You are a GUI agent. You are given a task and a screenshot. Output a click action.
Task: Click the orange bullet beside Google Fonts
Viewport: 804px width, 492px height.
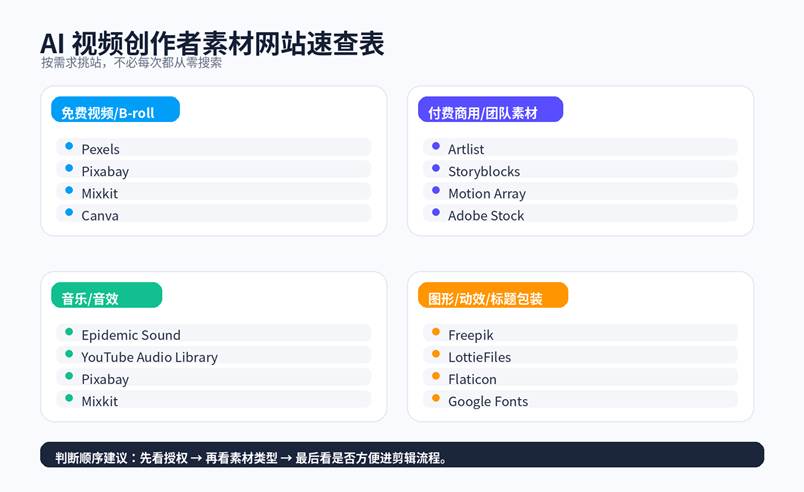[436, 399]
